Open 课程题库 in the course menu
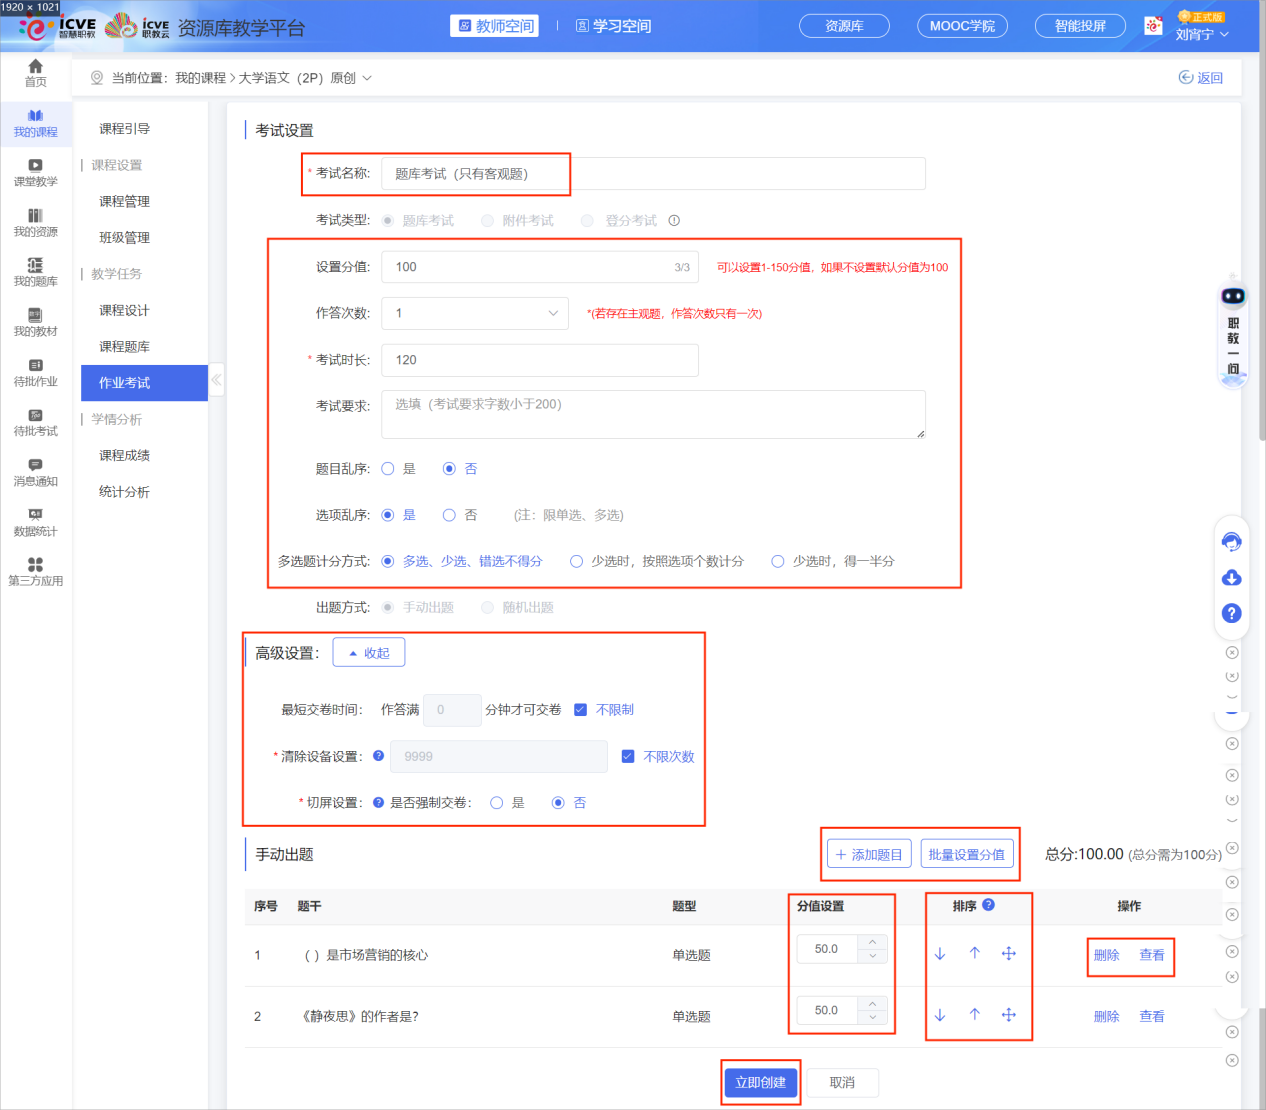Viewport: 1266px width, 1110px height. 124,347
